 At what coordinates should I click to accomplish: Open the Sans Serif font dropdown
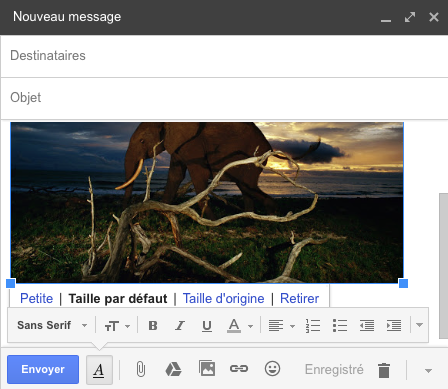[x=52, y=325]
